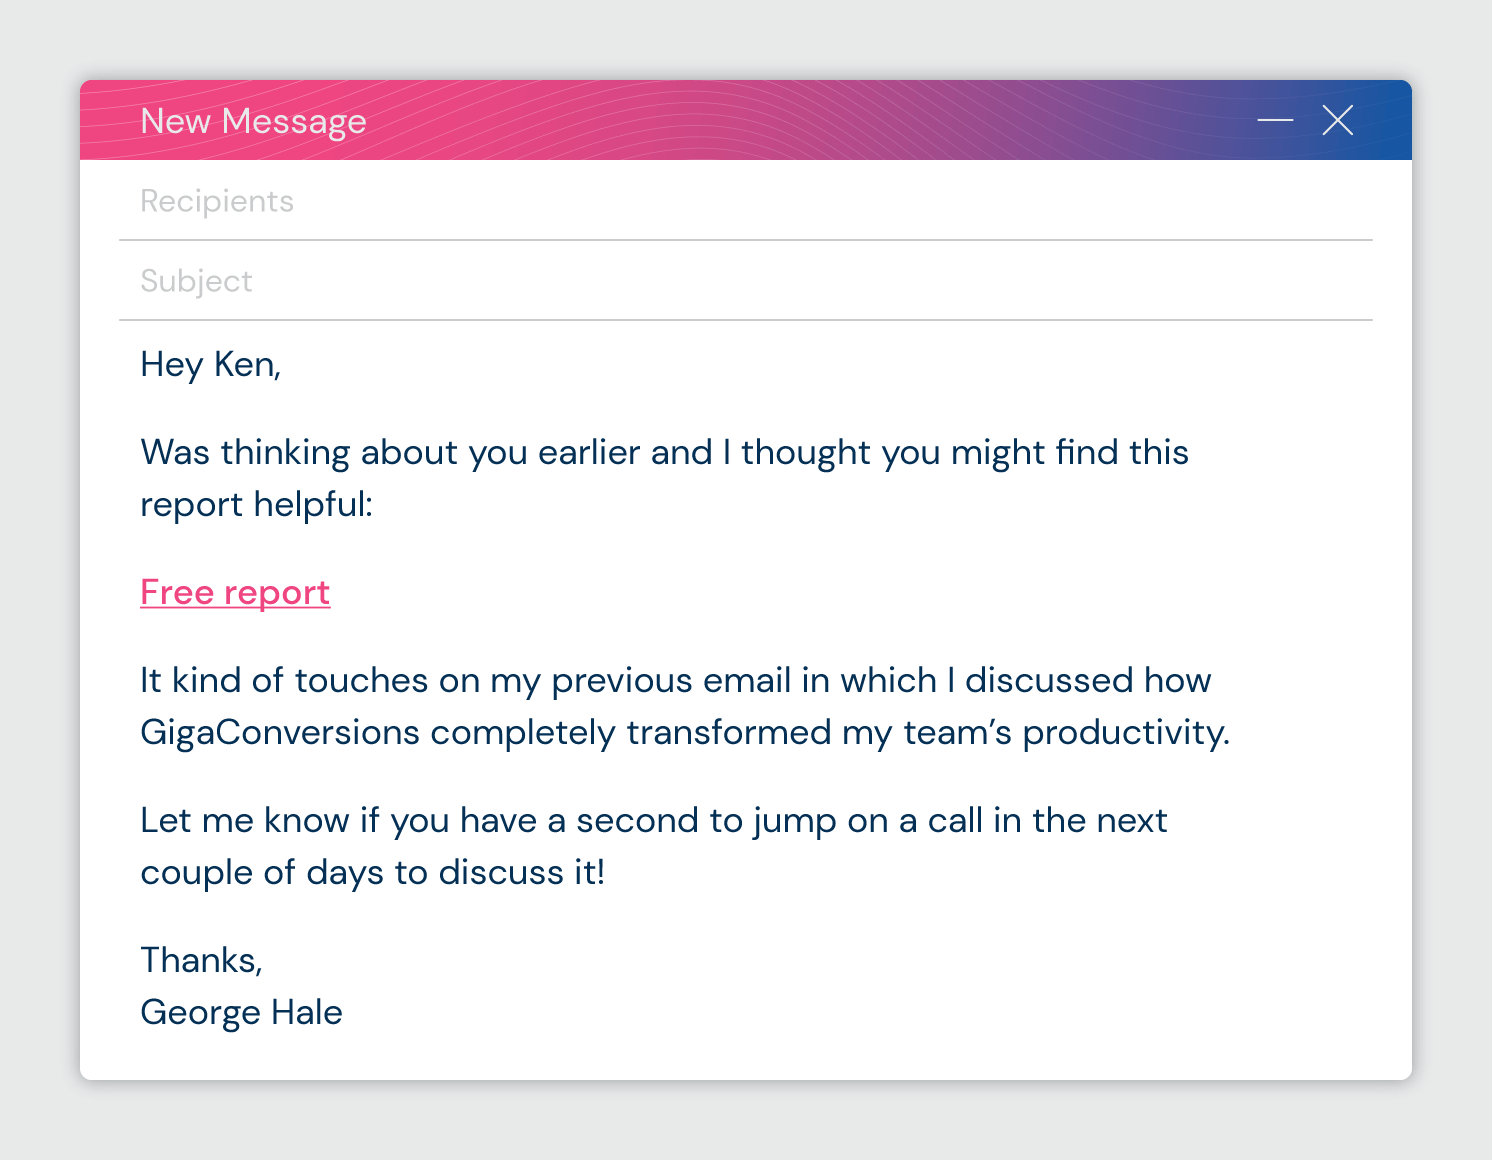Focus the Subject input field

click(700, 281)
